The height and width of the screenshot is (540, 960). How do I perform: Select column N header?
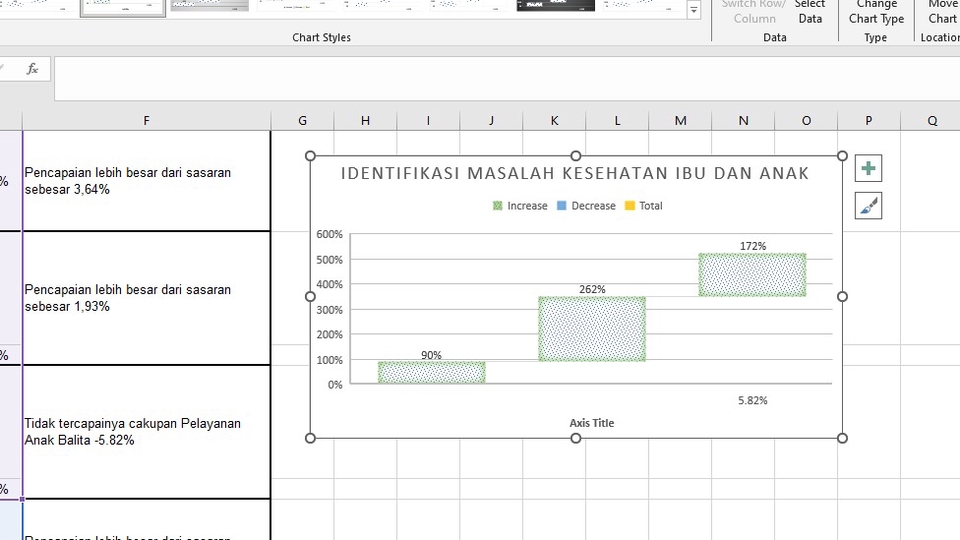[x=743, y=121]
